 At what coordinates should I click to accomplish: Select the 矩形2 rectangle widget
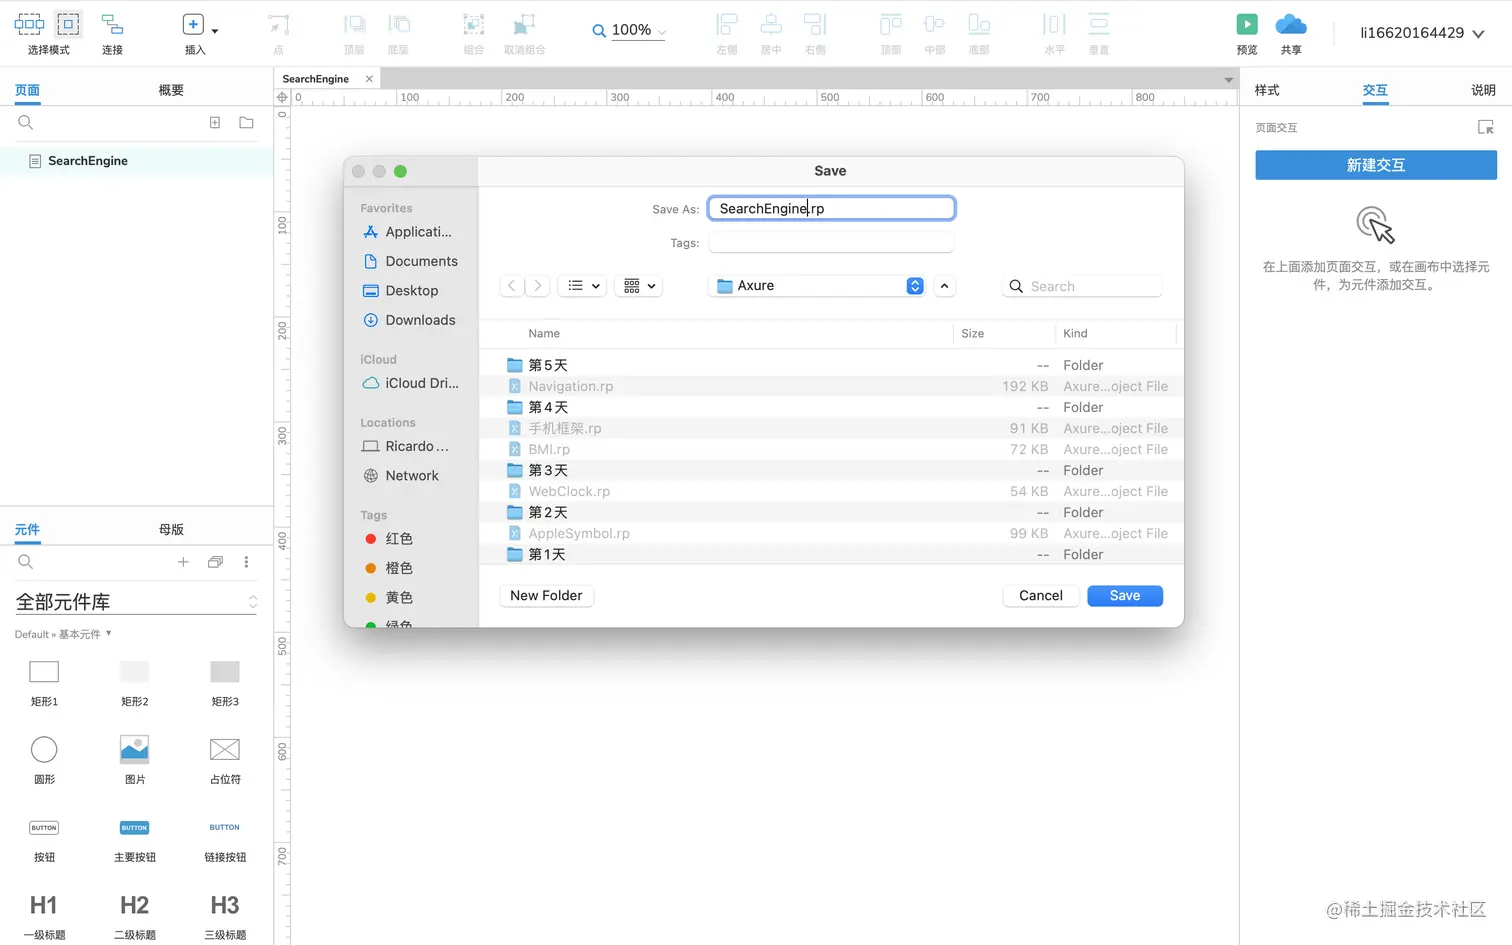(x=134, y=683)
